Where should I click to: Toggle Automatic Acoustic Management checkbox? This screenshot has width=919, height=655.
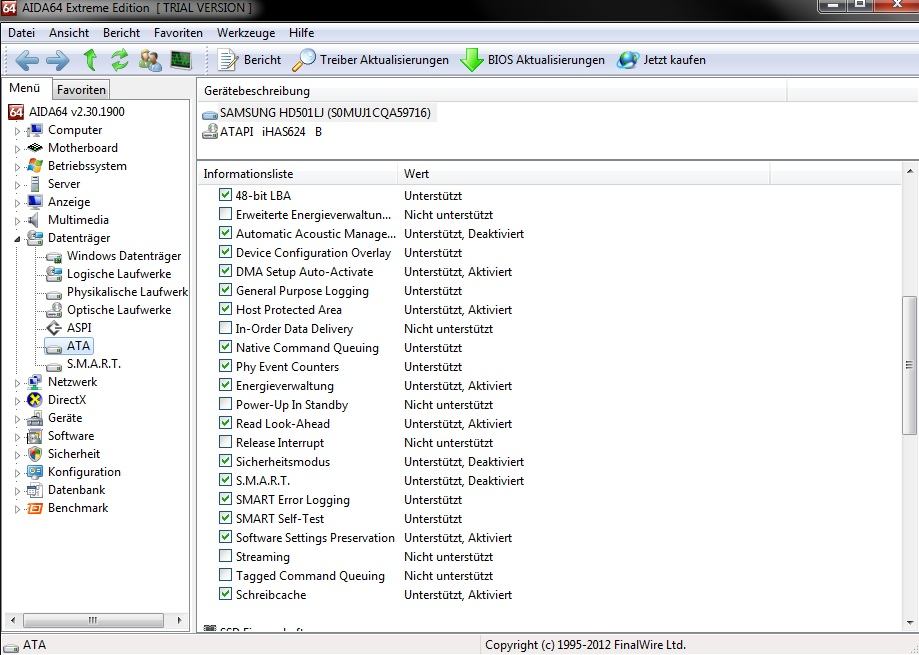[x=225, y=233]
